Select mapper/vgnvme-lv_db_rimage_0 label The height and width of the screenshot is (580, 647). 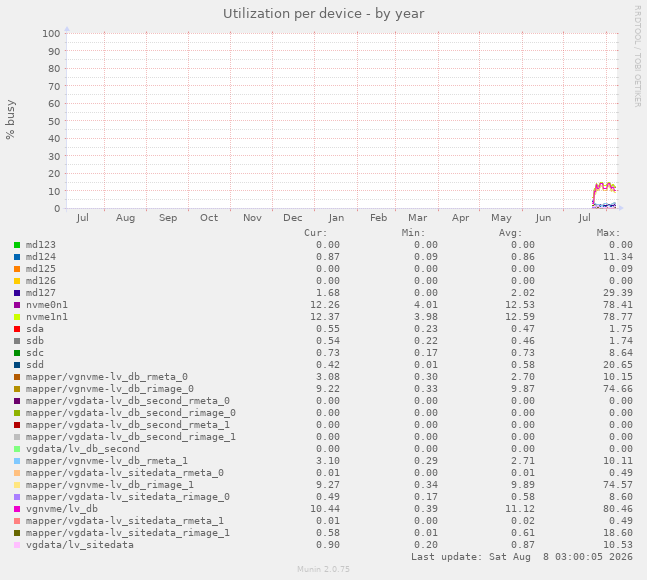(x=110, y=389)
